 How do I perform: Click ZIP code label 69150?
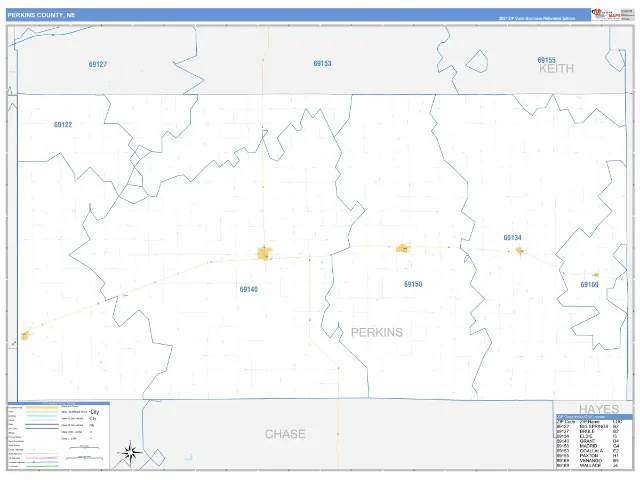coord(413,284)
